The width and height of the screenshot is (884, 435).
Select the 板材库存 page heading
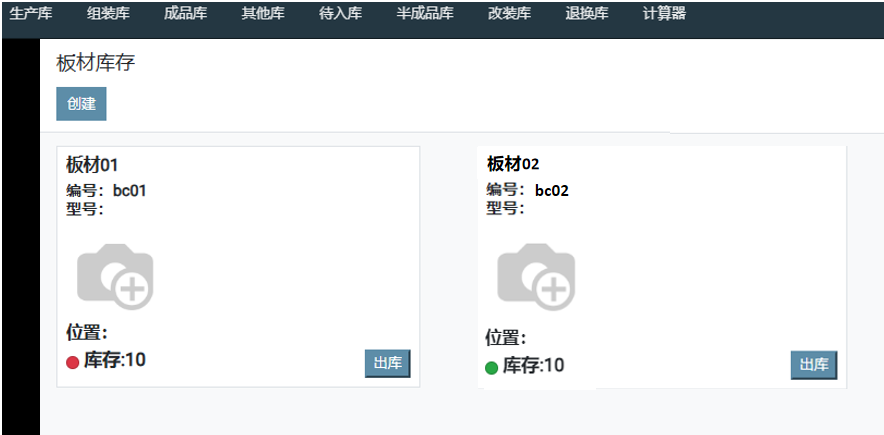[95, 63]
